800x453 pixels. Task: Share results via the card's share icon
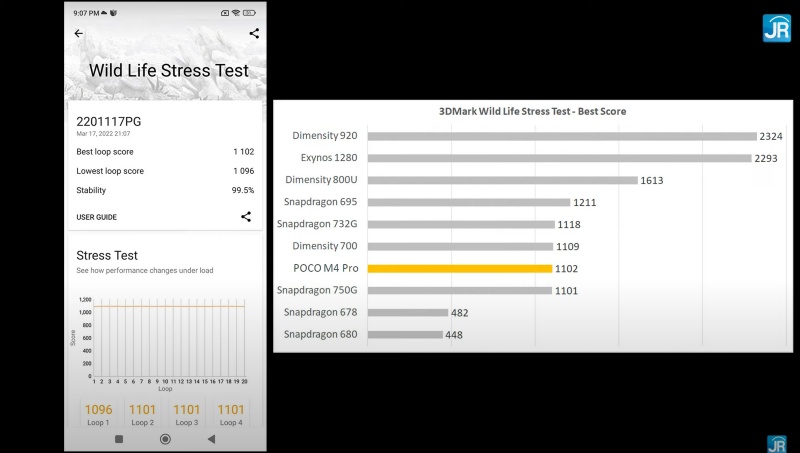[246, 216]
